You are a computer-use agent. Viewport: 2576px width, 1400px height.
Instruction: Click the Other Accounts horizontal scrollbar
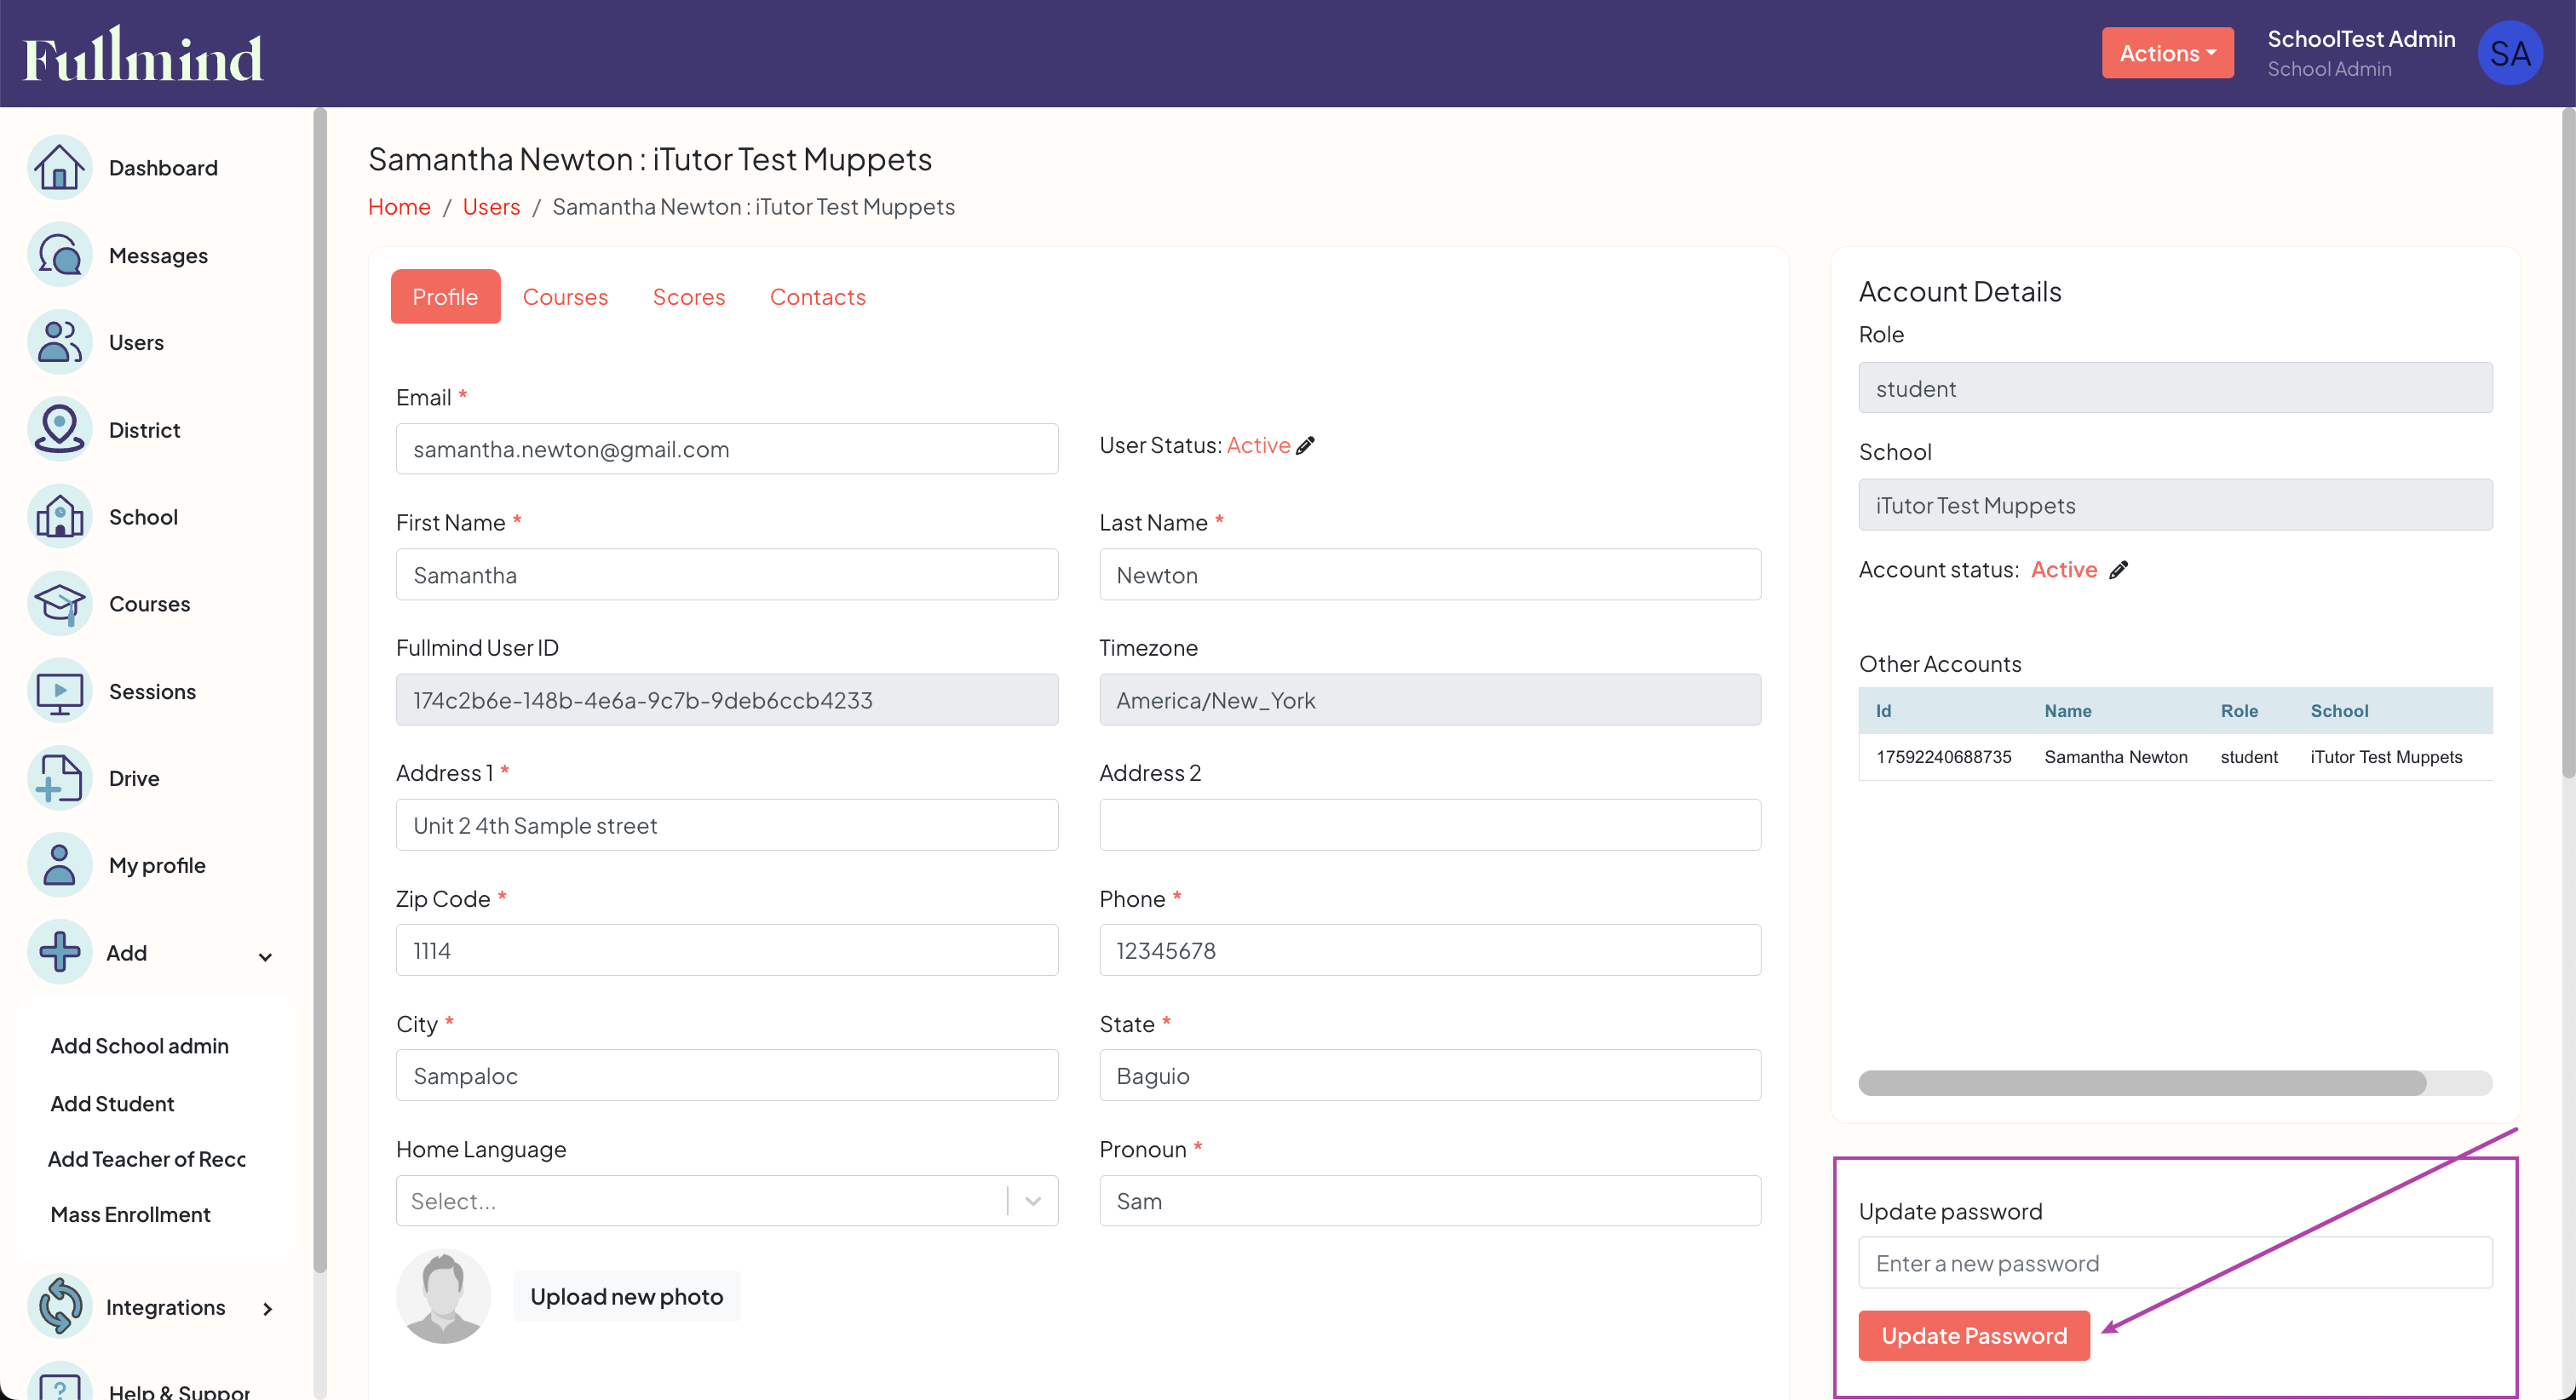point(2142,1083)
